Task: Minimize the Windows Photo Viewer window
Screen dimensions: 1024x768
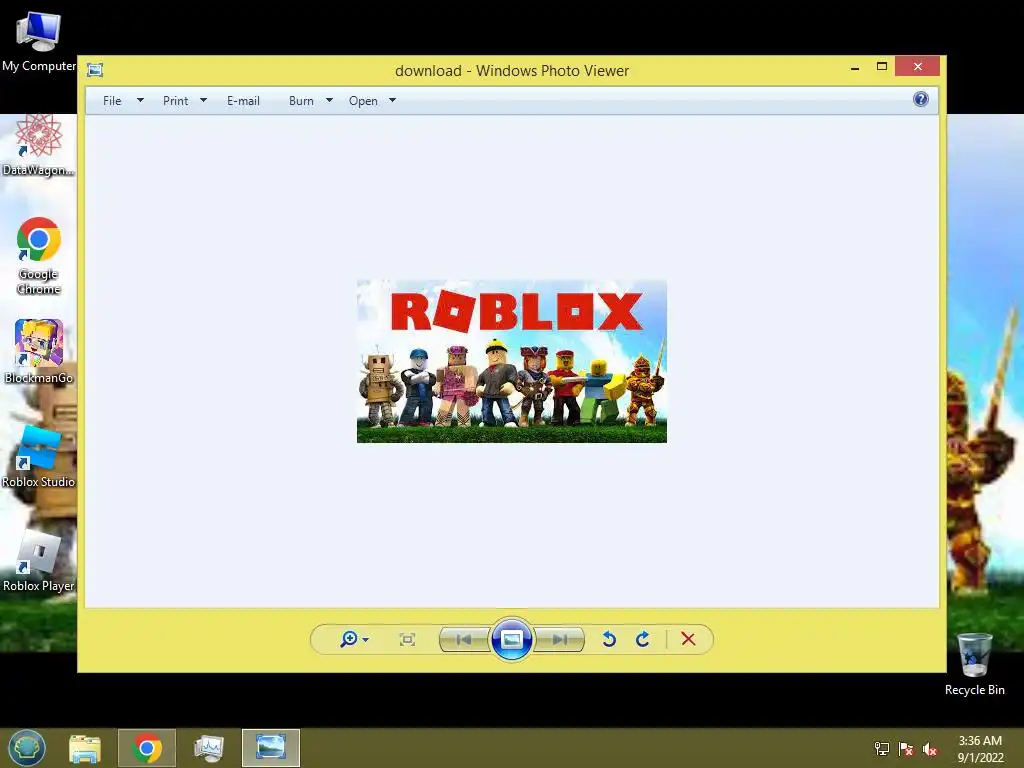Action: 855,67
